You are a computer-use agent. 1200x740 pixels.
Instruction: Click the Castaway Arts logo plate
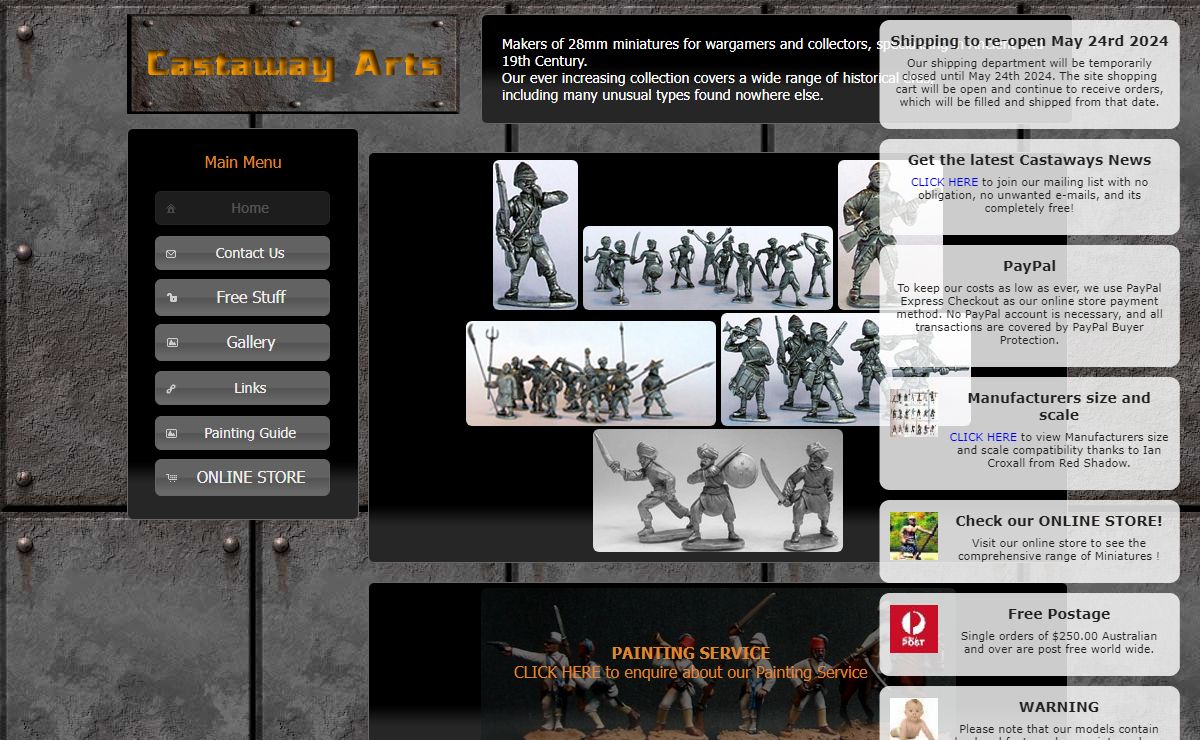[293, 64]
